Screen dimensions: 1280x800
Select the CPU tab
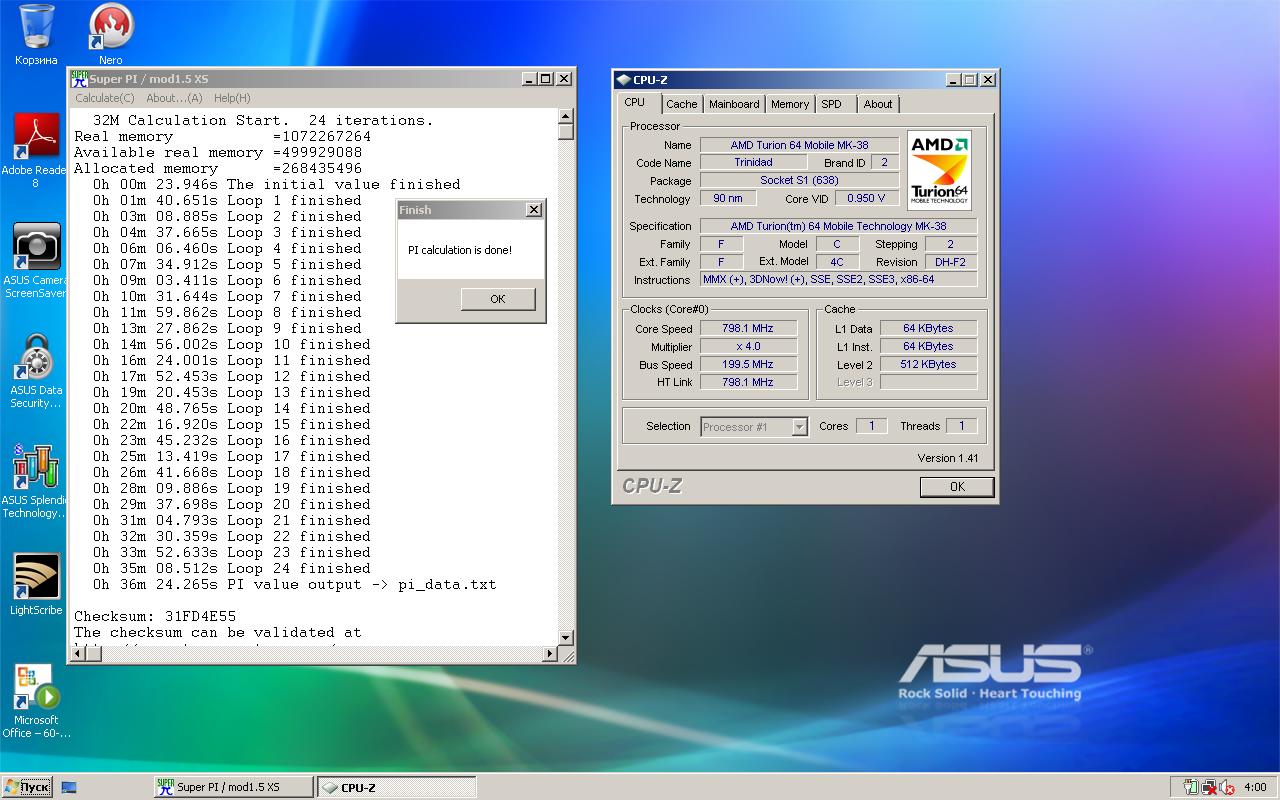pos(635,102)
